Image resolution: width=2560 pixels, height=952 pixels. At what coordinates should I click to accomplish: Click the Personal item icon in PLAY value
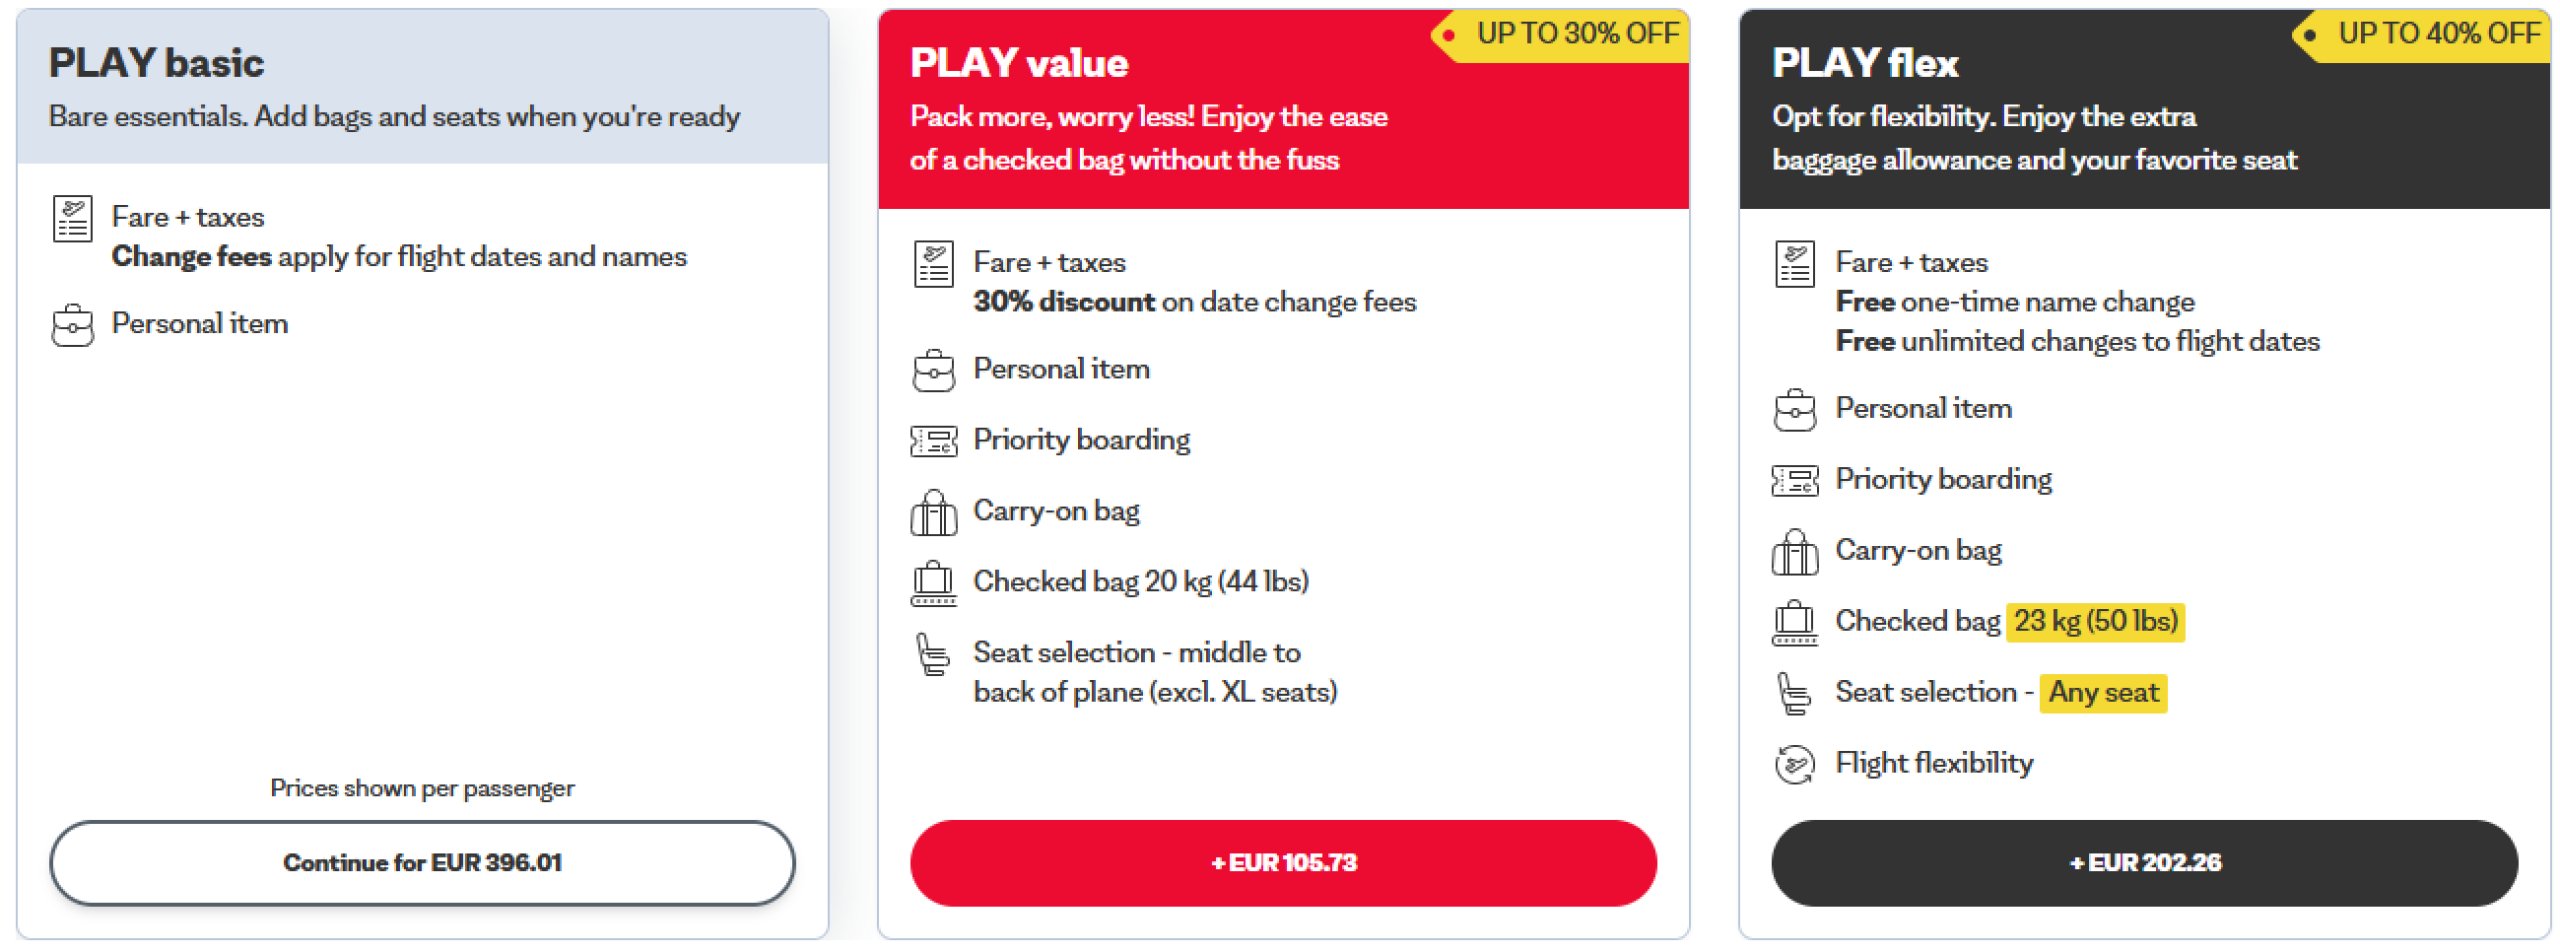pos(933,371)
